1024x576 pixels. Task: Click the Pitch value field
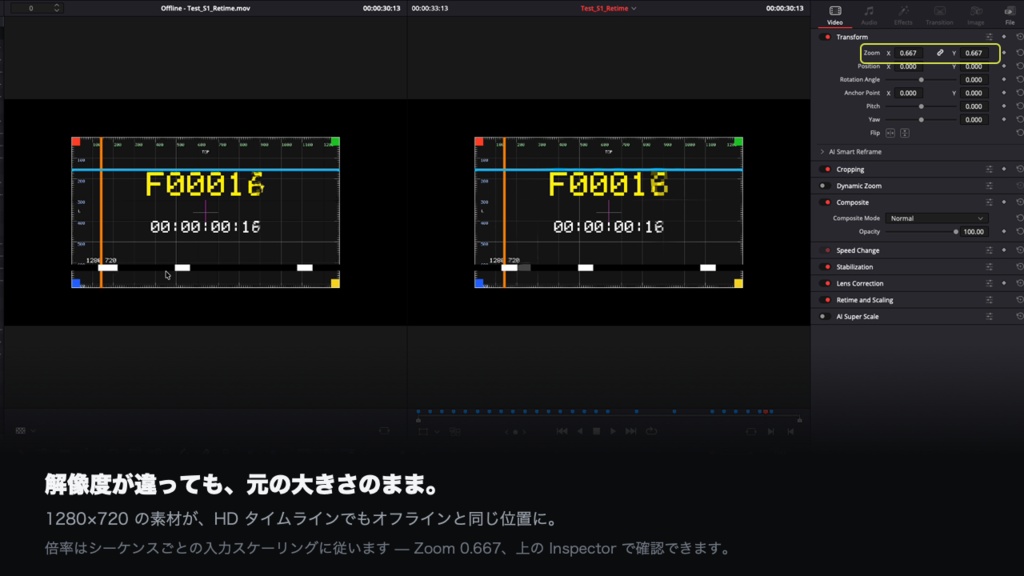pos(974,106)
